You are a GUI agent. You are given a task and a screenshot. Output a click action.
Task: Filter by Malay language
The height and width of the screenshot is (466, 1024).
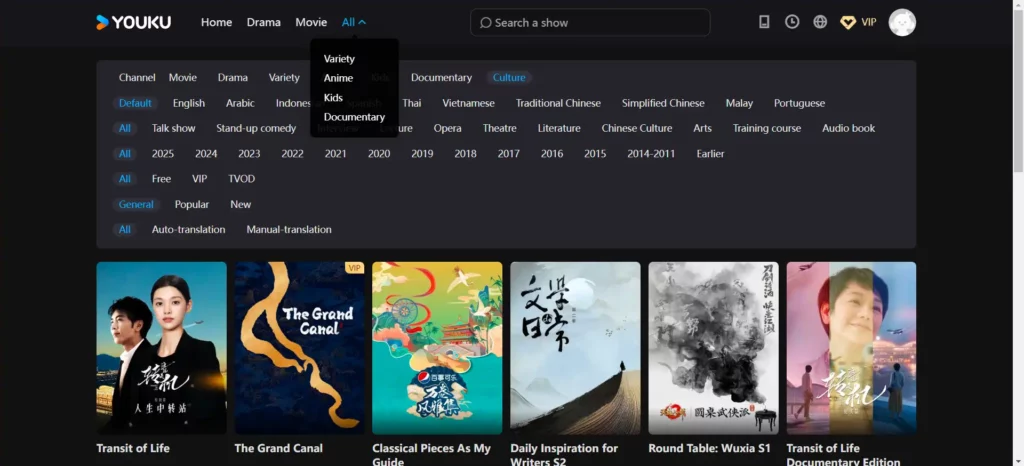point(739,103)
